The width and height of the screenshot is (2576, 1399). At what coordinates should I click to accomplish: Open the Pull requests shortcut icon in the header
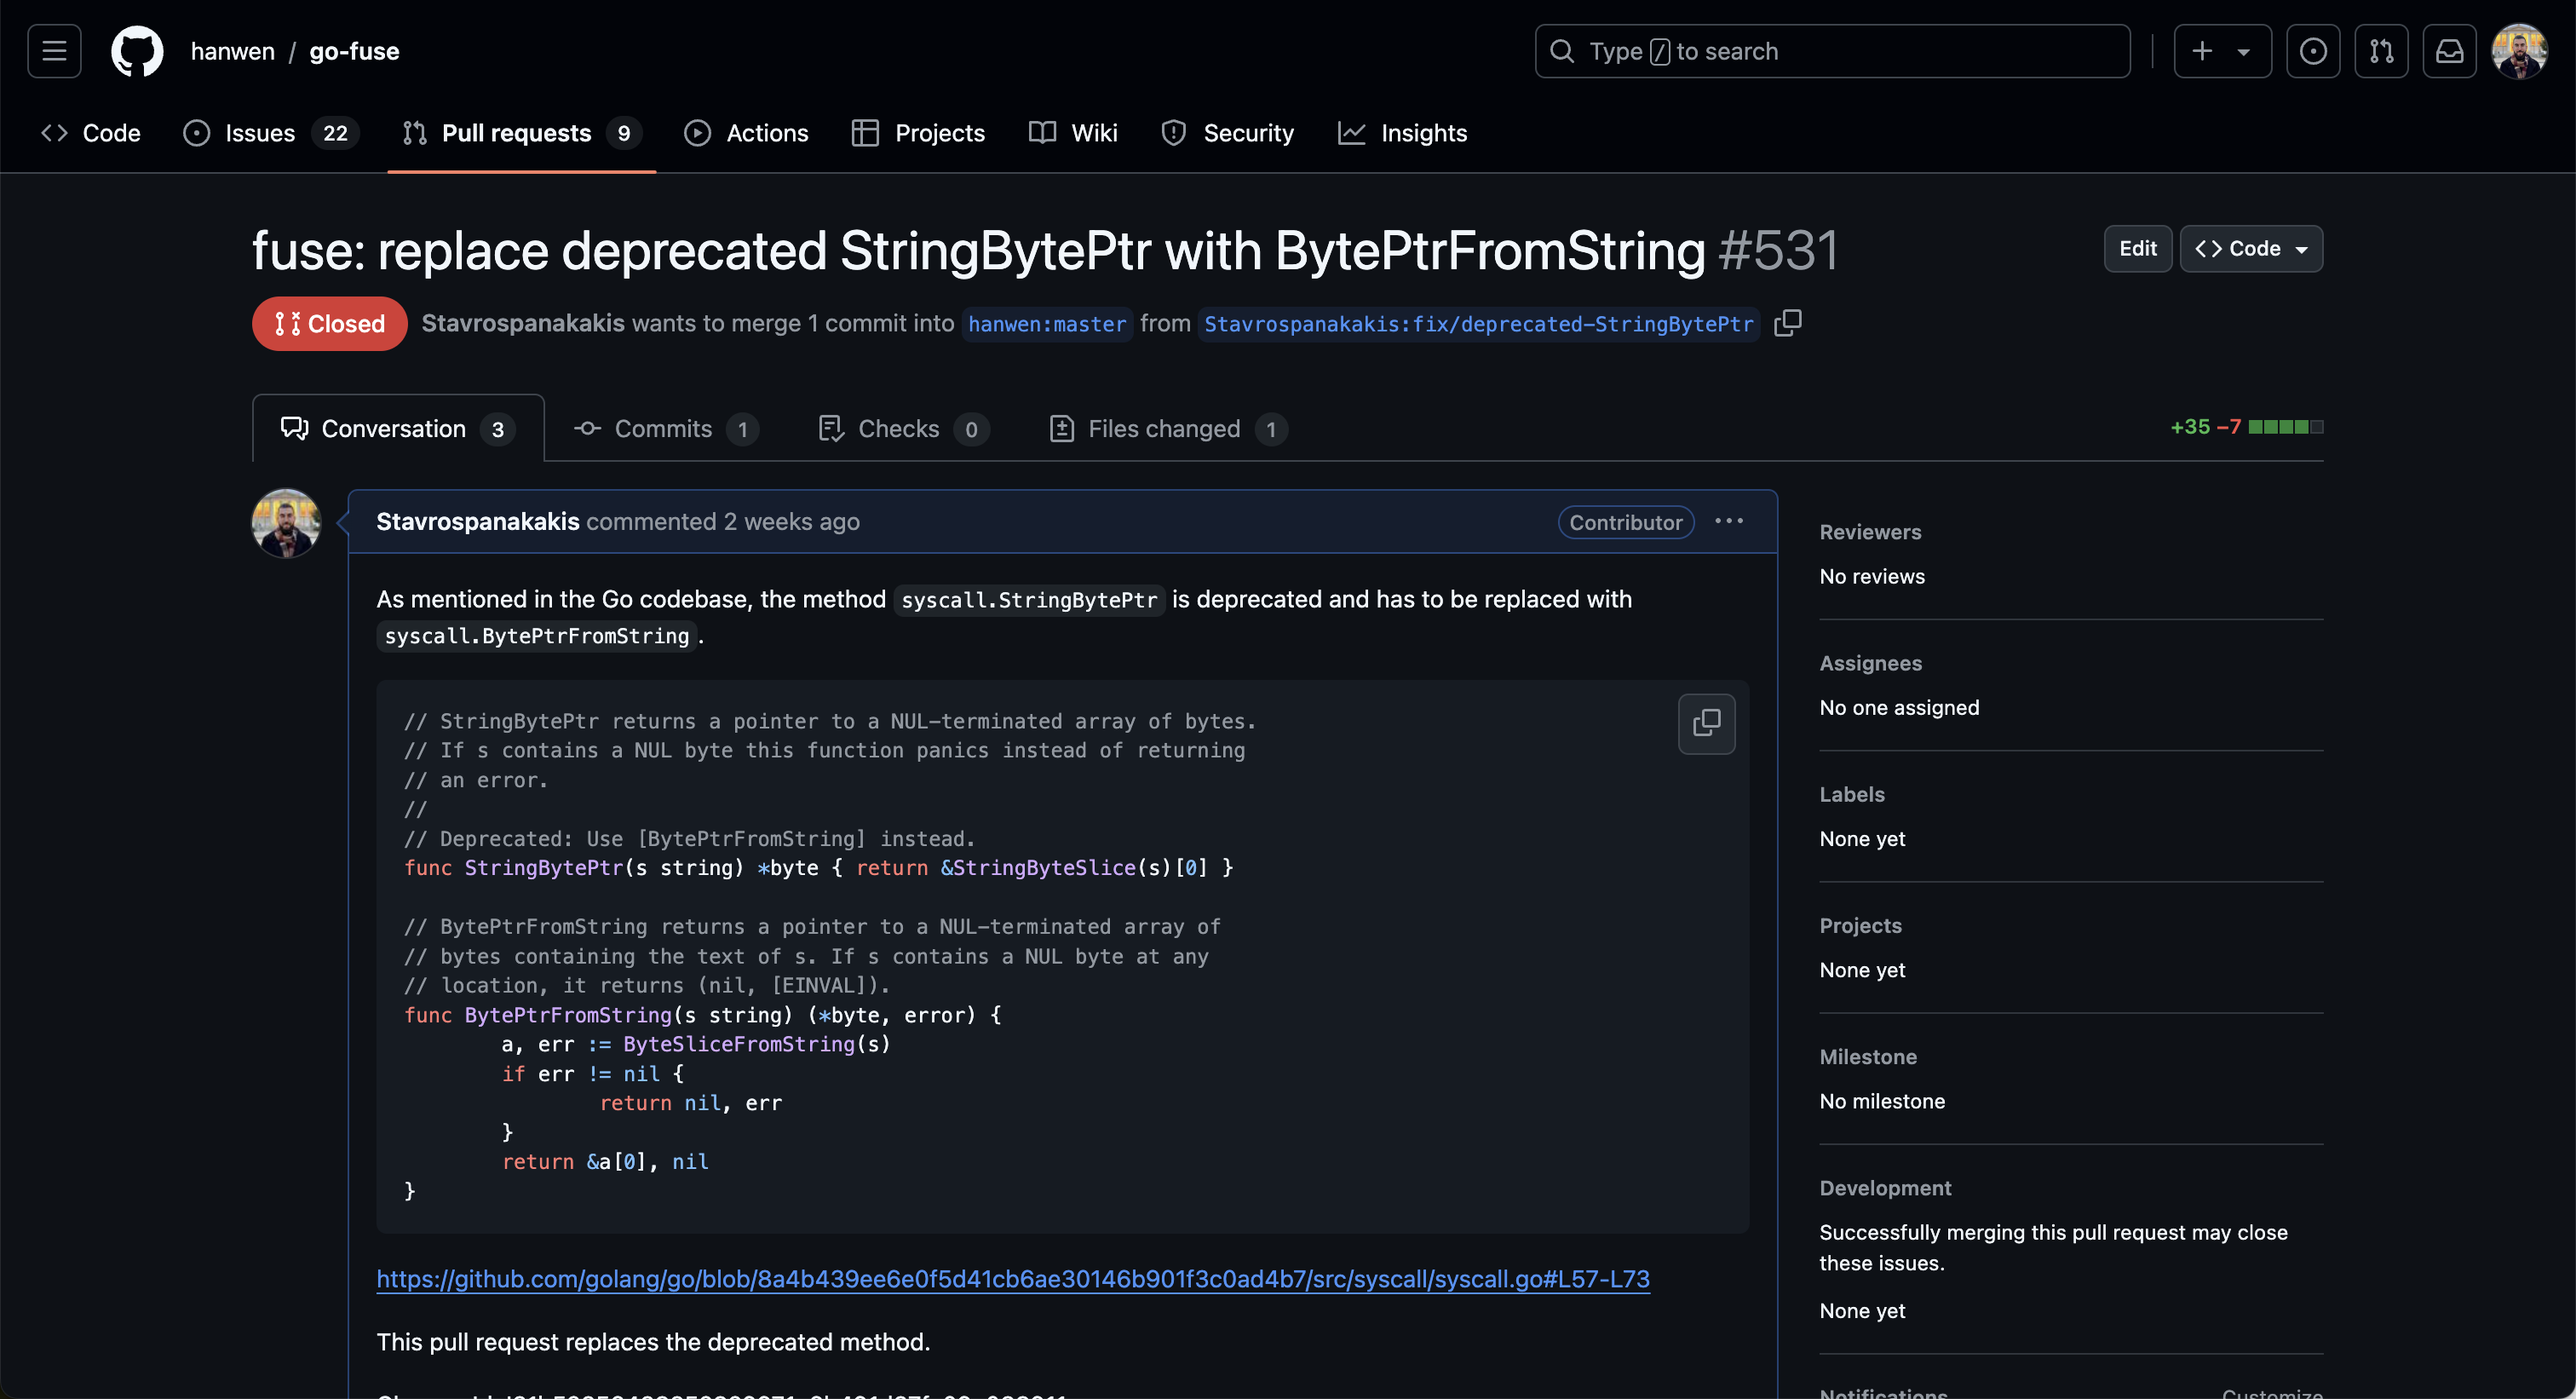pyautogui.click(x=2381, y=51)
